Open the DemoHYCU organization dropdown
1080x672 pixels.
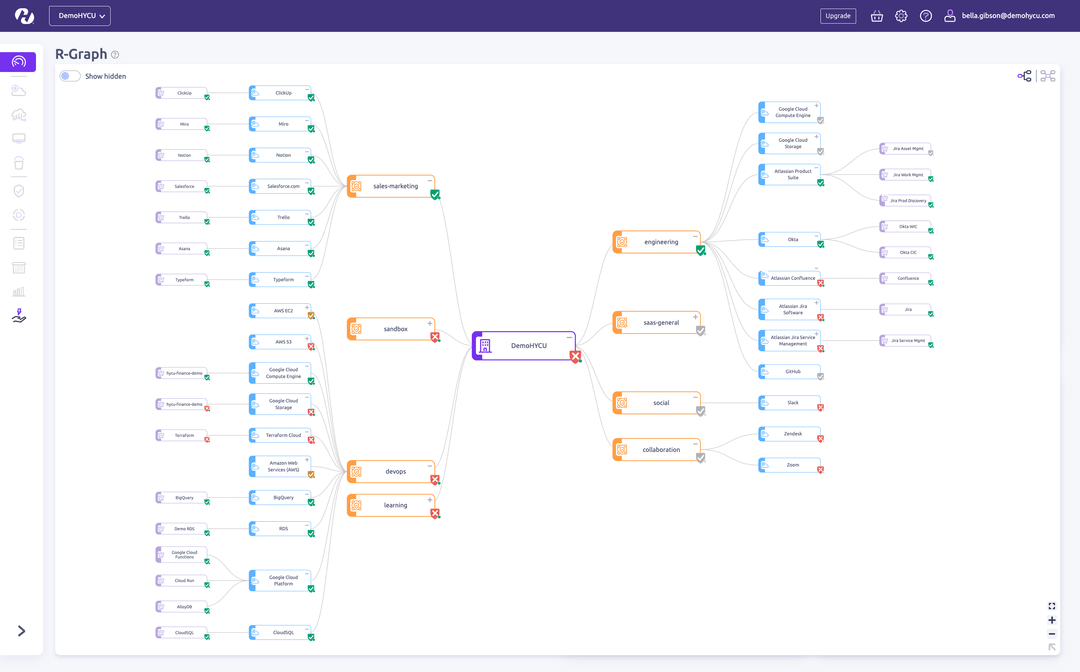[x=79, y=16]
